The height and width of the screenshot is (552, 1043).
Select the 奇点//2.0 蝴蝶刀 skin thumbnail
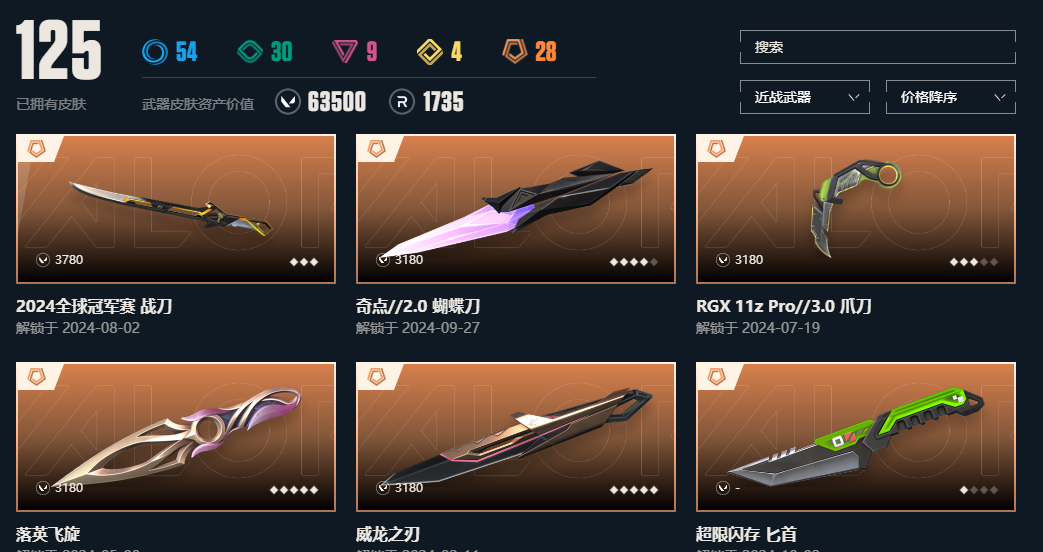(x=516, y=209)
